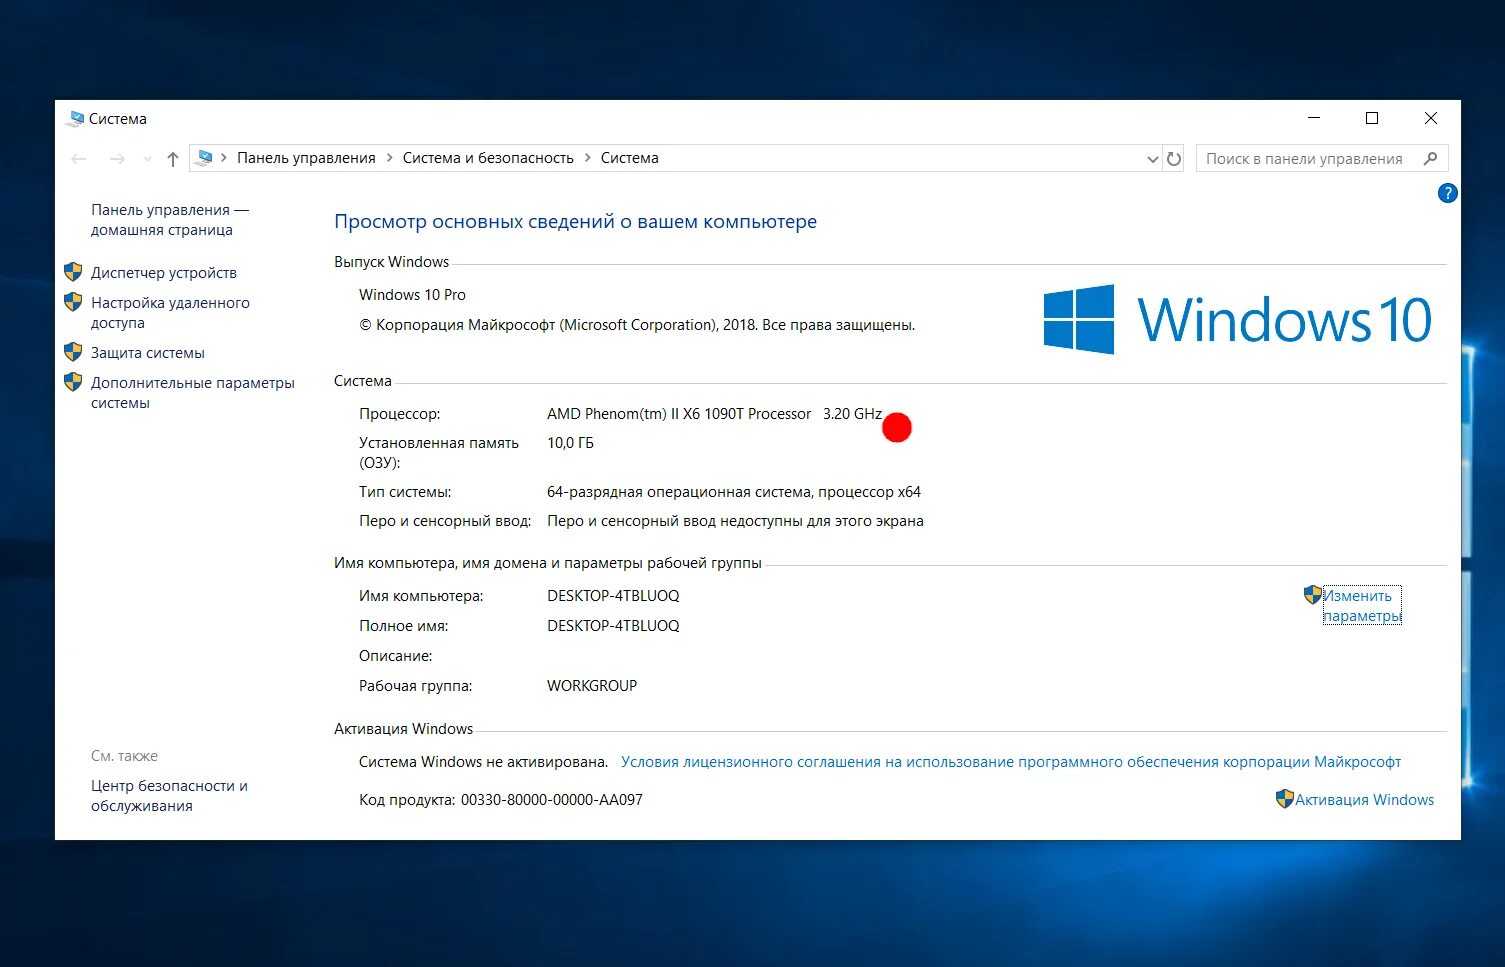Click shield icon next to Активация Windows

1284,799
